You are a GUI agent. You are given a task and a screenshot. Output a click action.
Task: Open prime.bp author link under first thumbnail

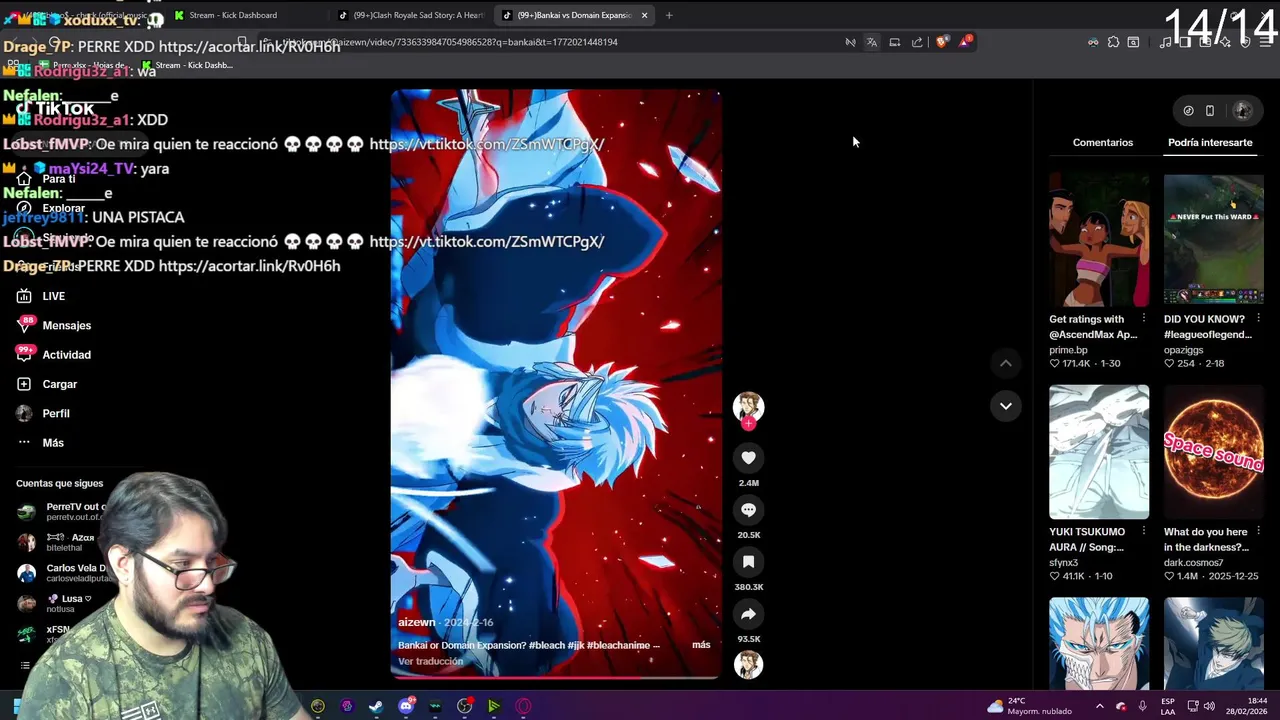point(1068,350)
